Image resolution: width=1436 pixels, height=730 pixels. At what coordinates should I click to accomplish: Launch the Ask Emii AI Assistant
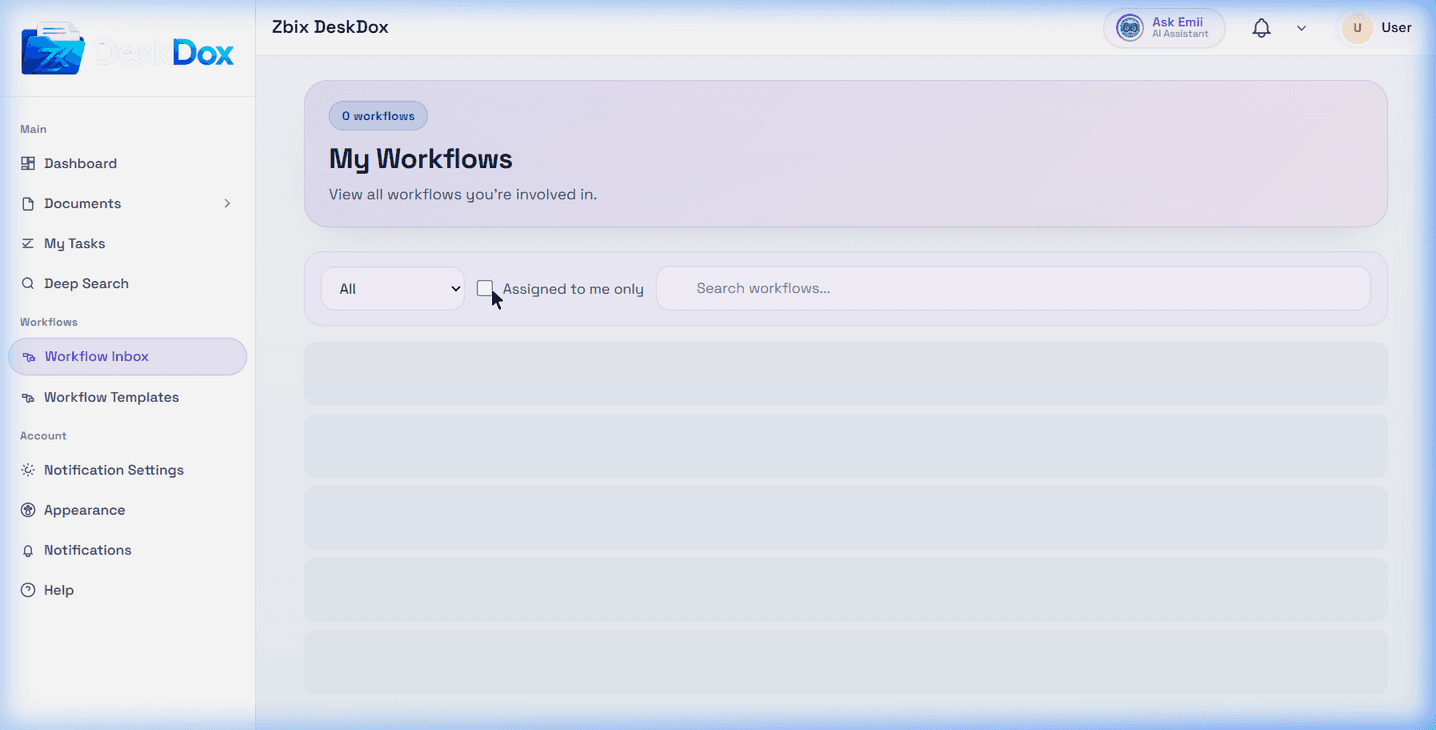(1164, 28)
